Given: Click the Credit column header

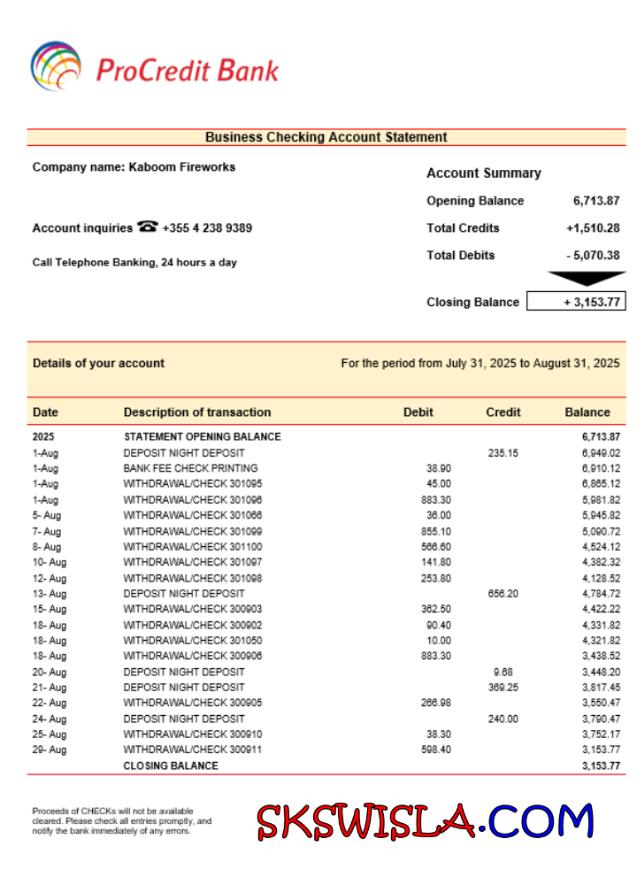Looking at the screenshot, I should (x=503, y=412).
